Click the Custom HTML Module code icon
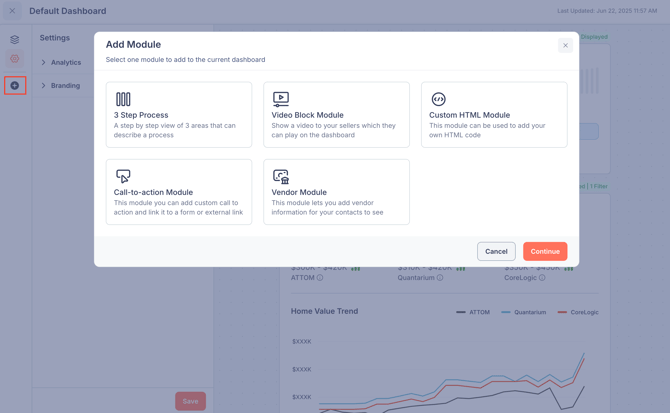The width and height of the screenshot is (670, 413). (438, 99)
